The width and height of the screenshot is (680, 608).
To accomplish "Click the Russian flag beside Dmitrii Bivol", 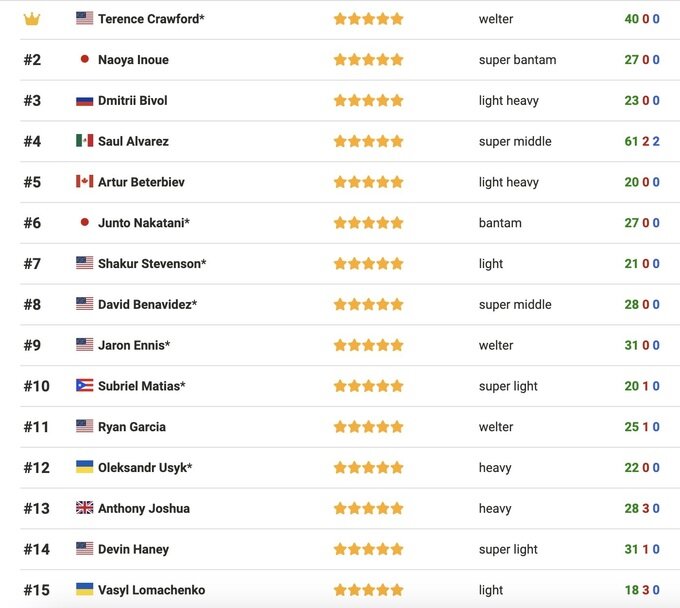I will tap(85, 101).
